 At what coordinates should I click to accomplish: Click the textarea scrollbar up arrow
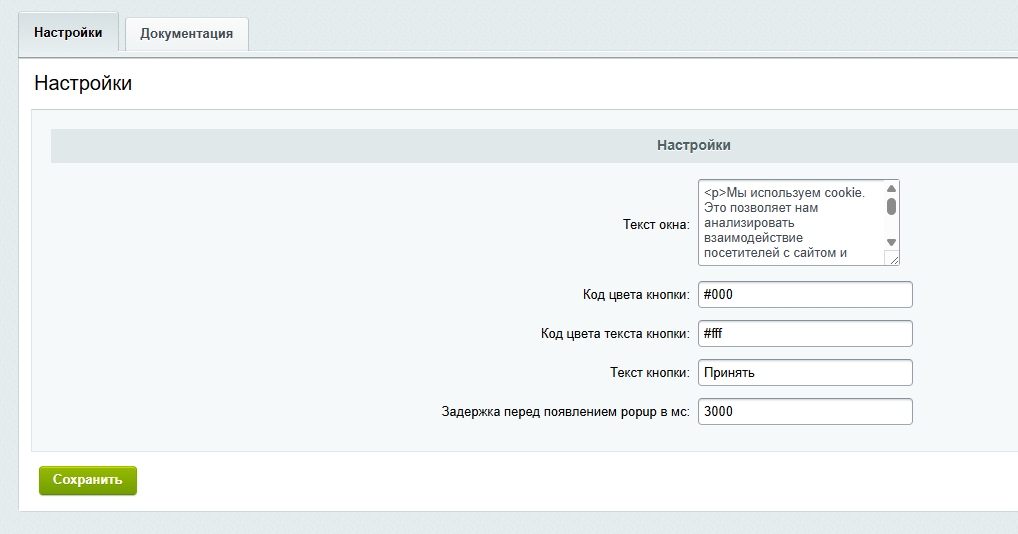(891, 189)
